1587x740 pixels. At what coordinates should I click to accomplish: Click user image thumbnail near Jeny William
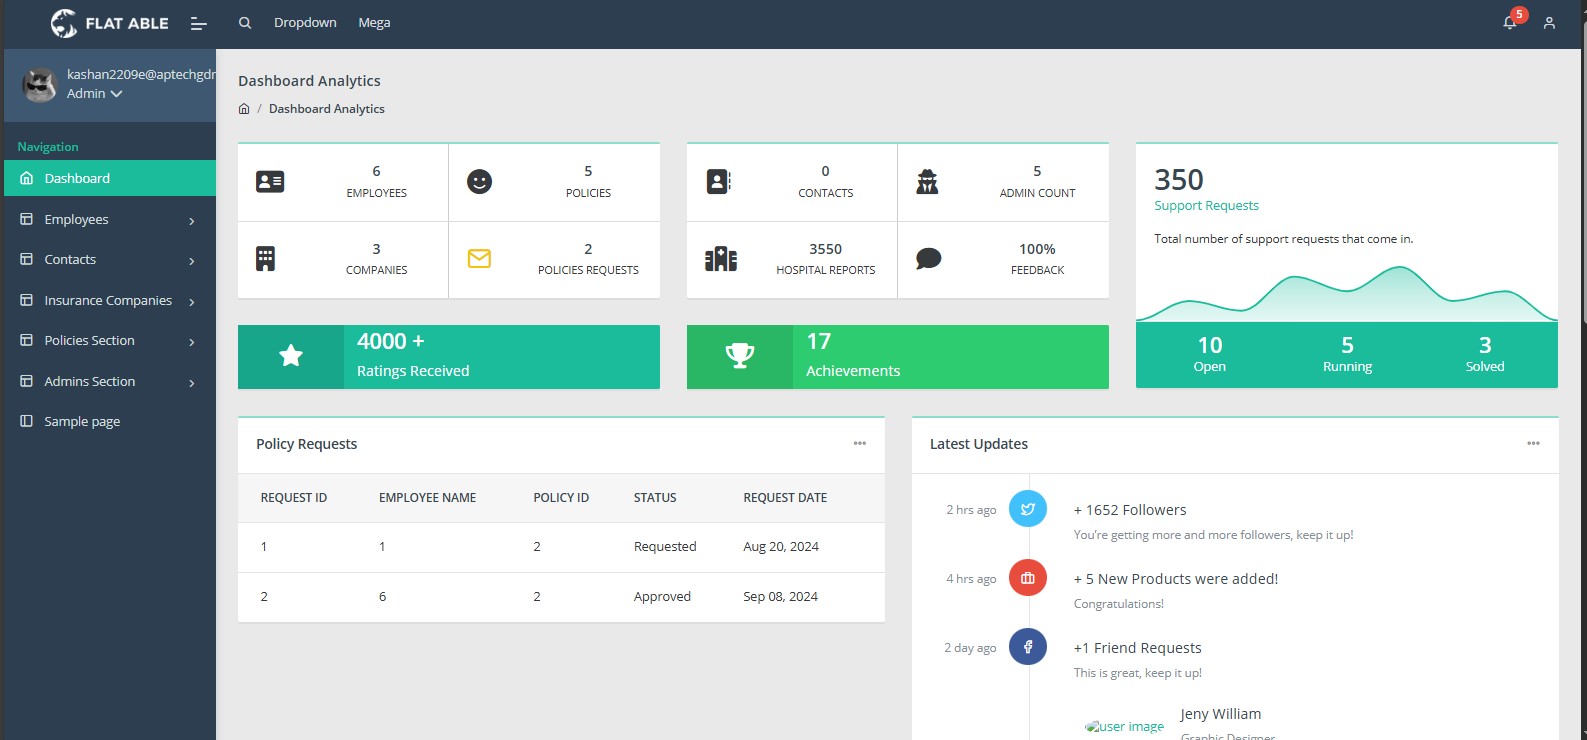point(1125,726)
